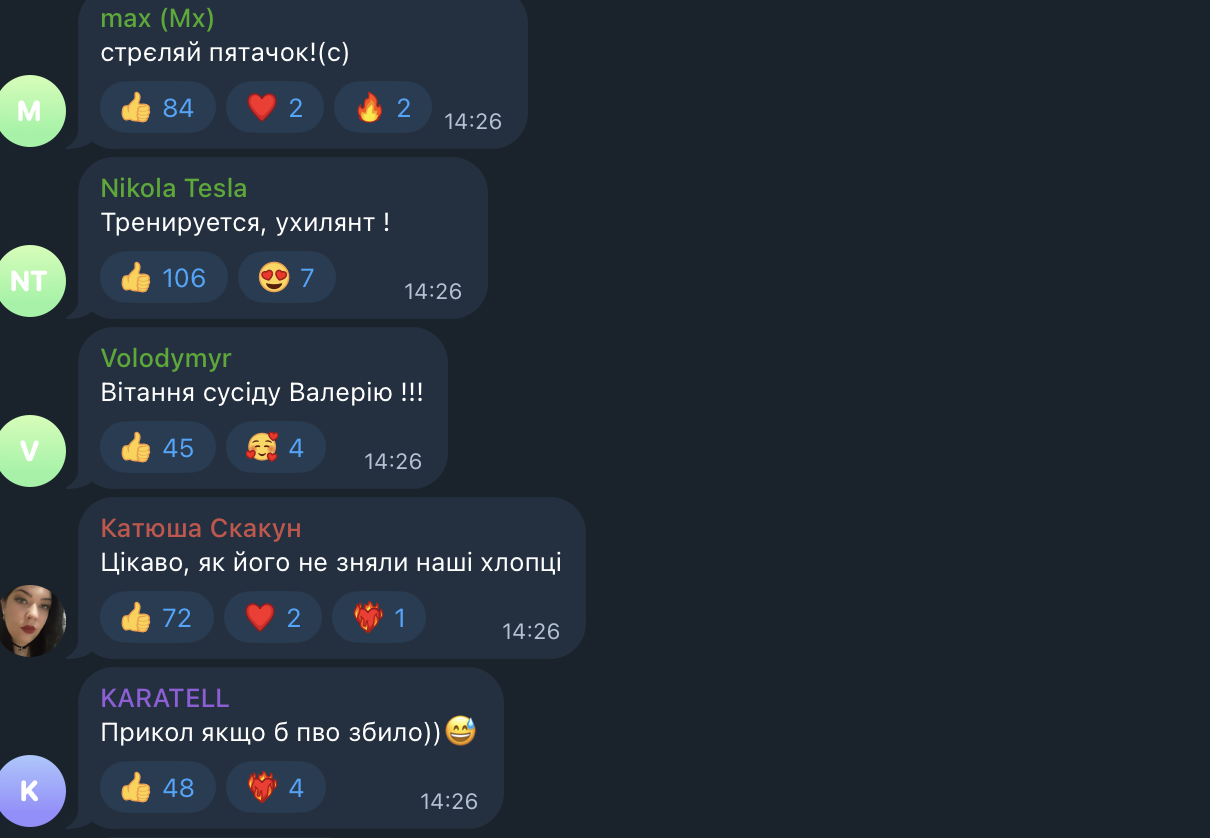Open Катюша Скакун's profile name link
The height and width of the screenshot is (838, 1210).
[x=201, y=528]
